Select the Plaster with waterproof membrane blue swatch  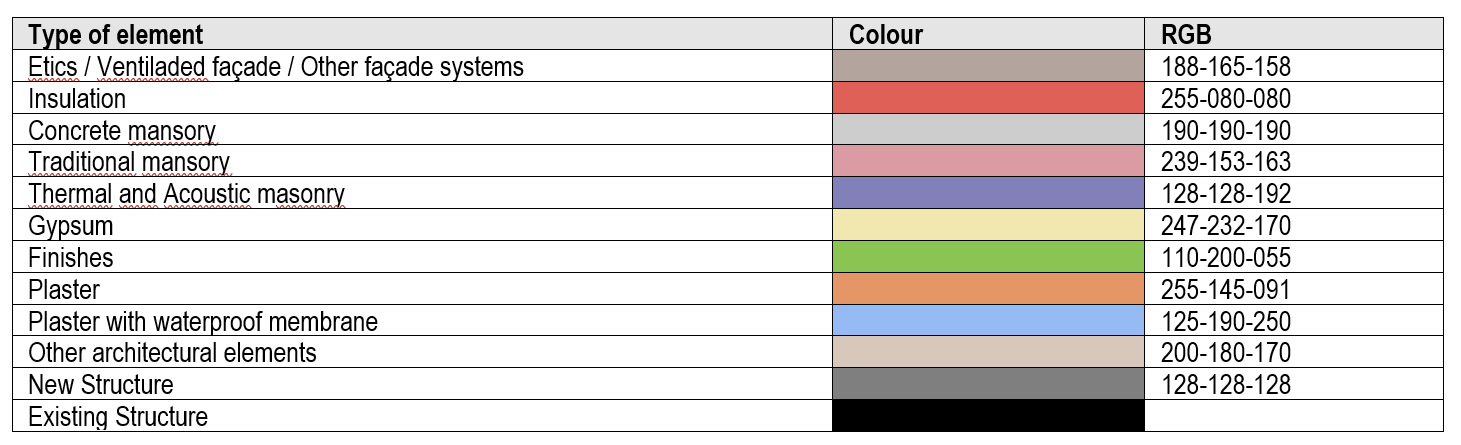click(x=988, y=321)
